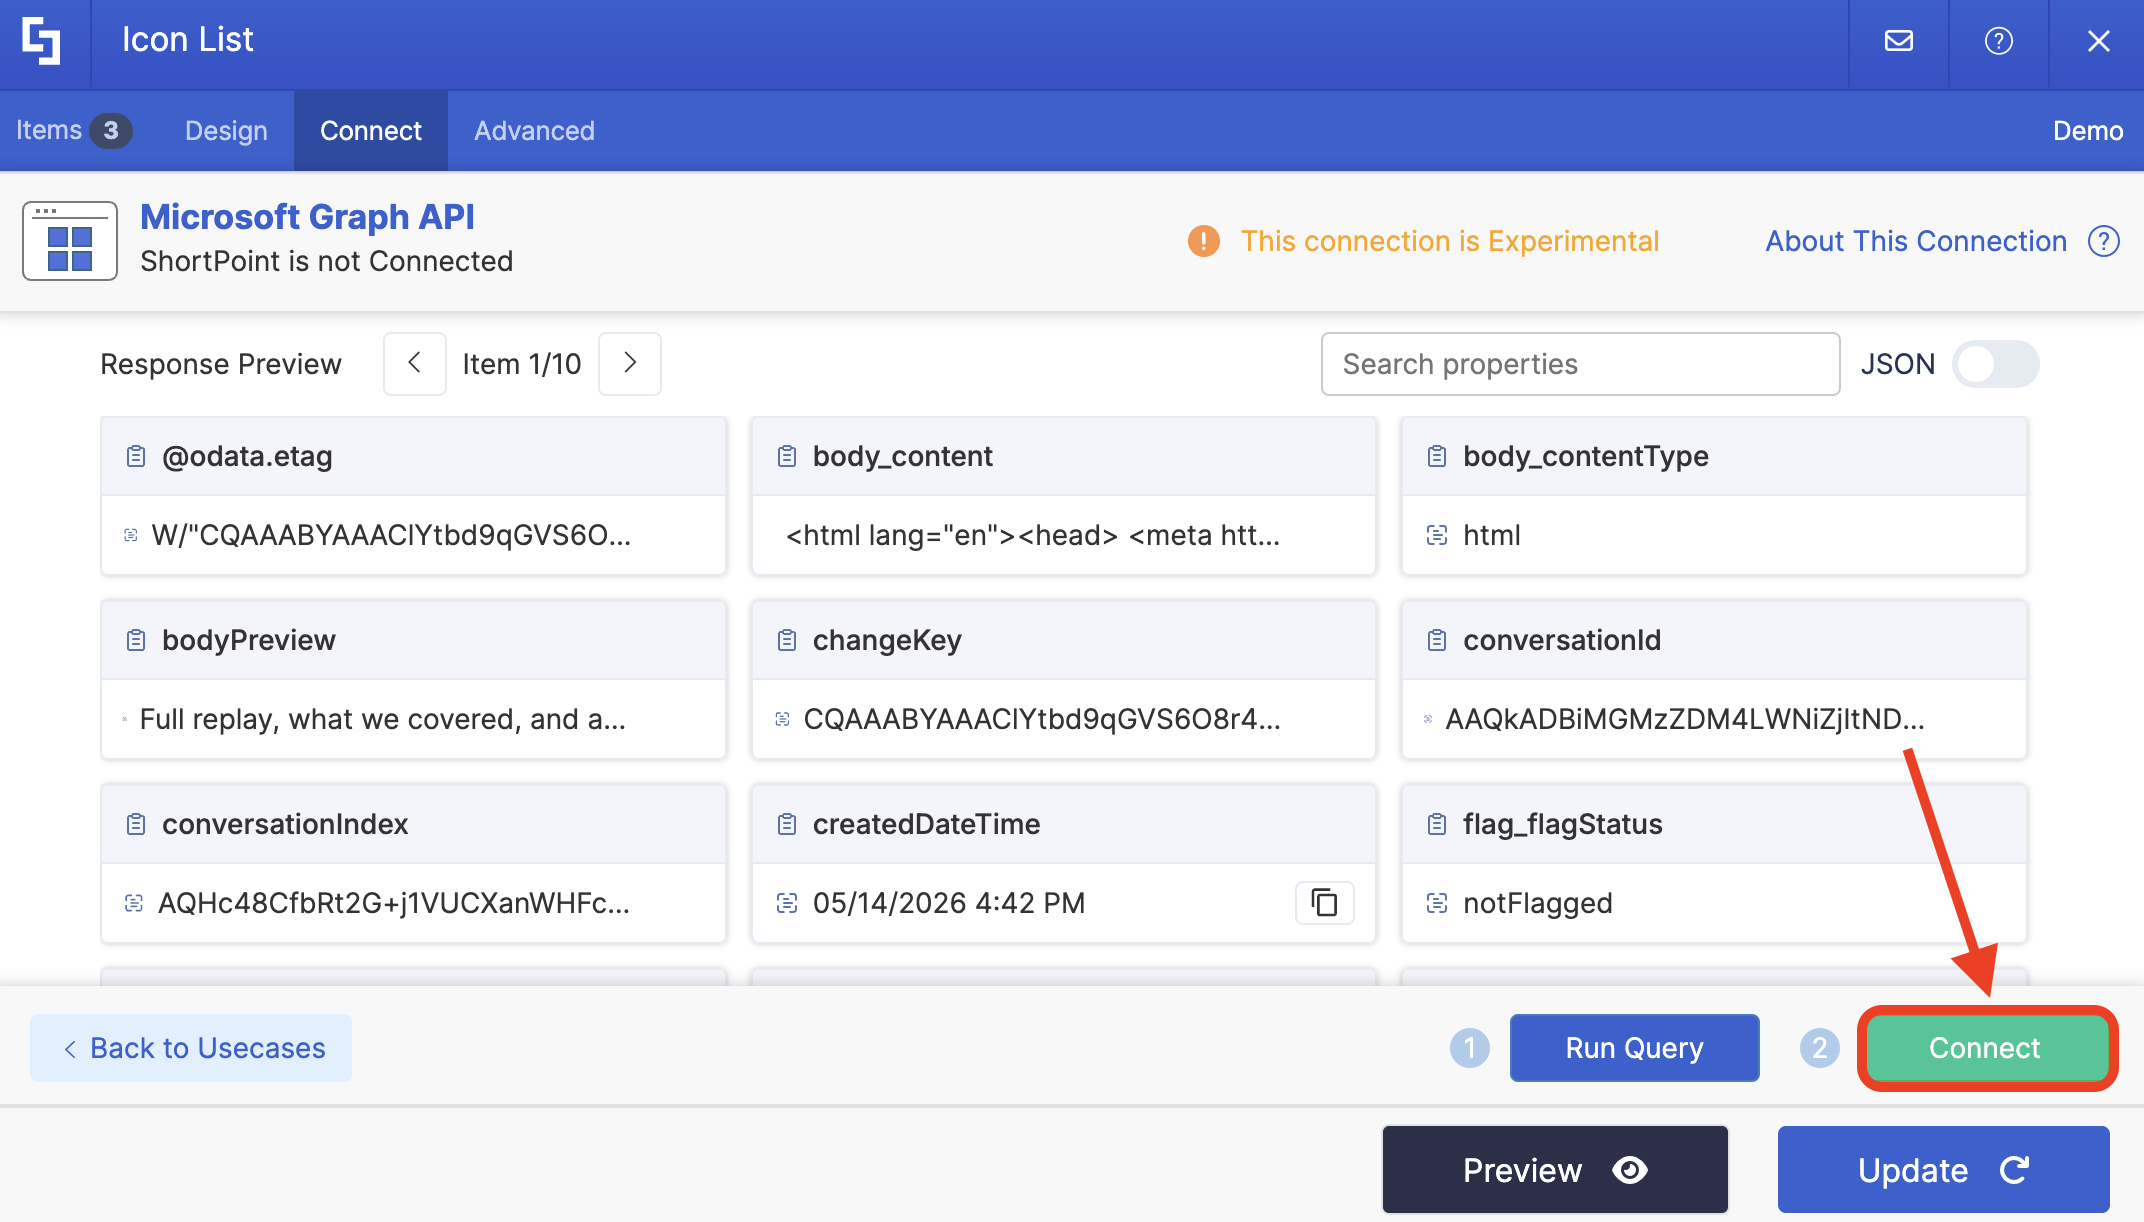Click the Microsoft Graph API connection icon
2144x1222 pixels.
[x=70, y=241]
